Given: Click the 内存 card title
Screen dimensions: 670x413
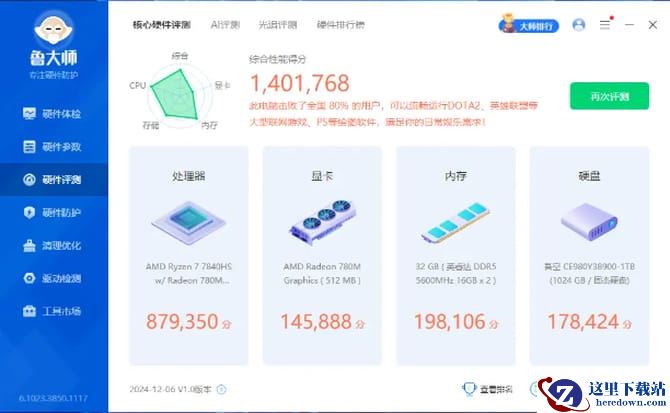Looking at the screenshot, I should [x=455, y=176].
